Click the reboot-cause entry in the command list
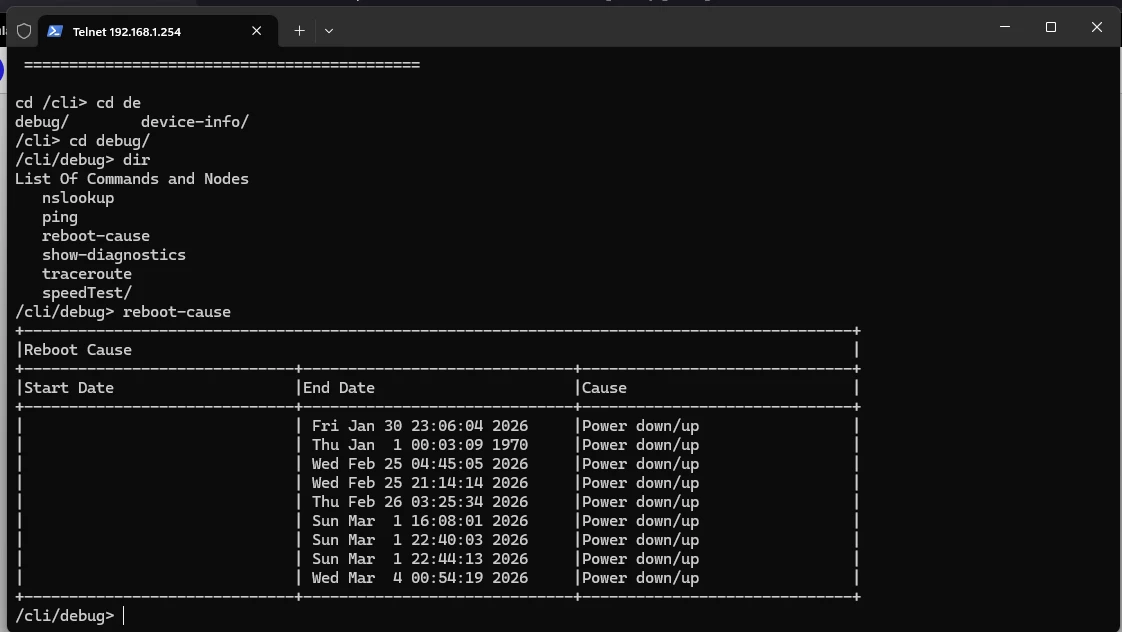This screenshot has height=632, width=1122. click(x=96, y=235)
